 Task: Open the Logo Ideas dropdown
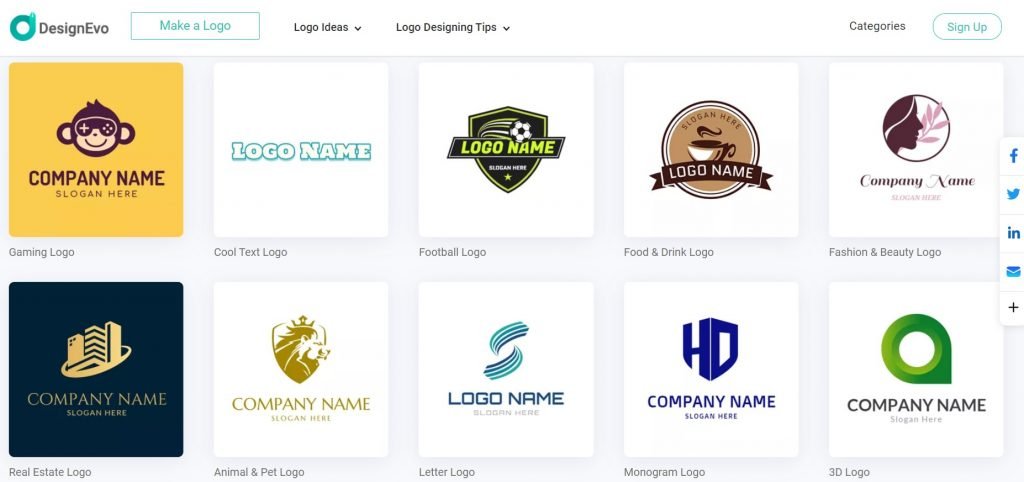(327, 27)
